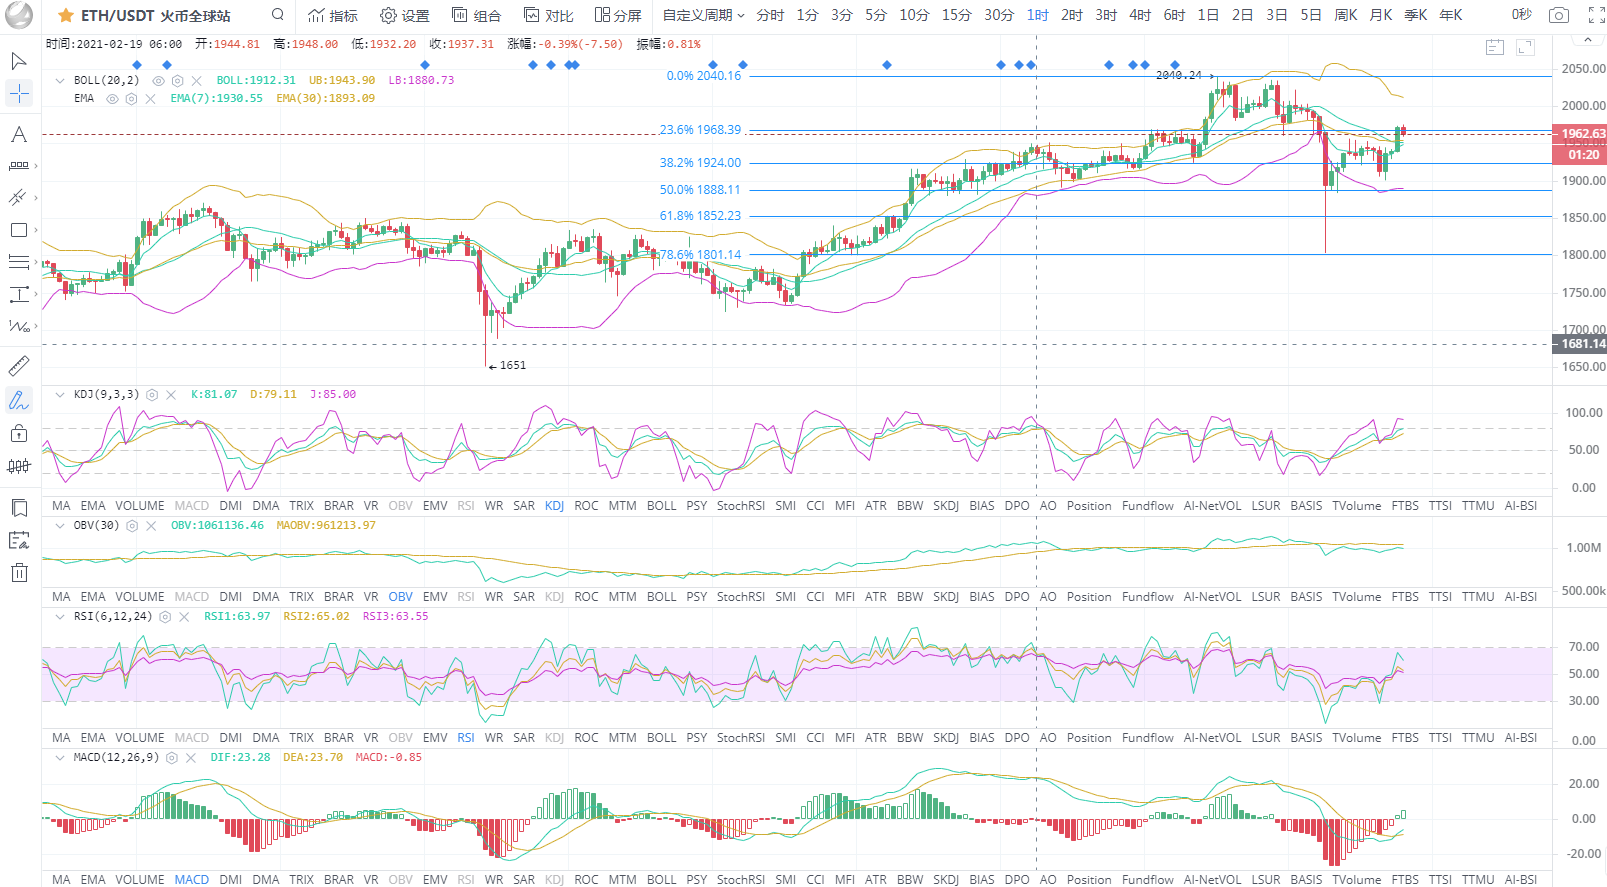Click the 61.8% 1852.23 Fibonacci level

coord(700,216)
